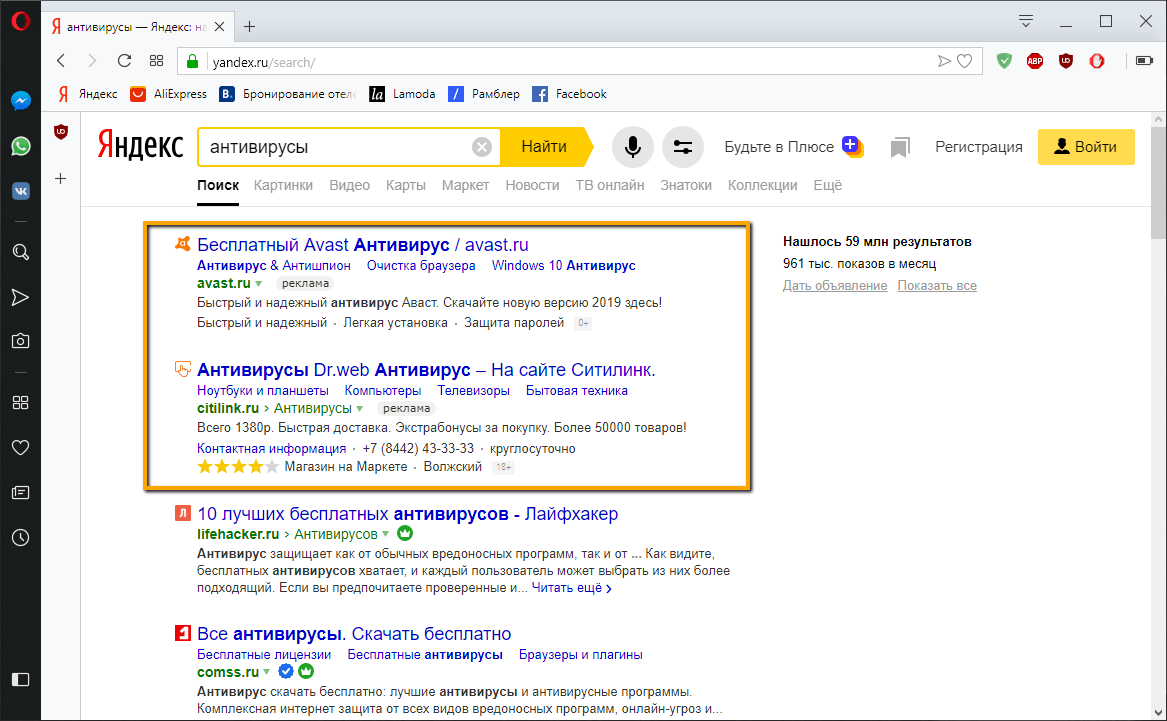
Task: Open the tab menu icon in title bar
Action: tap(1026, 21)
